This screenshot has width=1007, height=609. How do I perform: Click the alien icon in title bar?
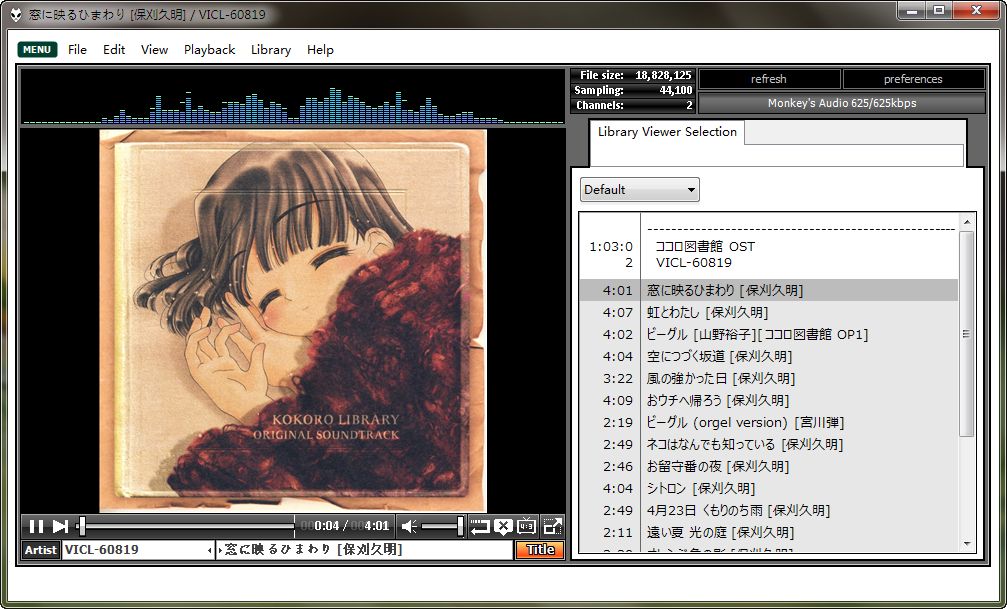16,14
